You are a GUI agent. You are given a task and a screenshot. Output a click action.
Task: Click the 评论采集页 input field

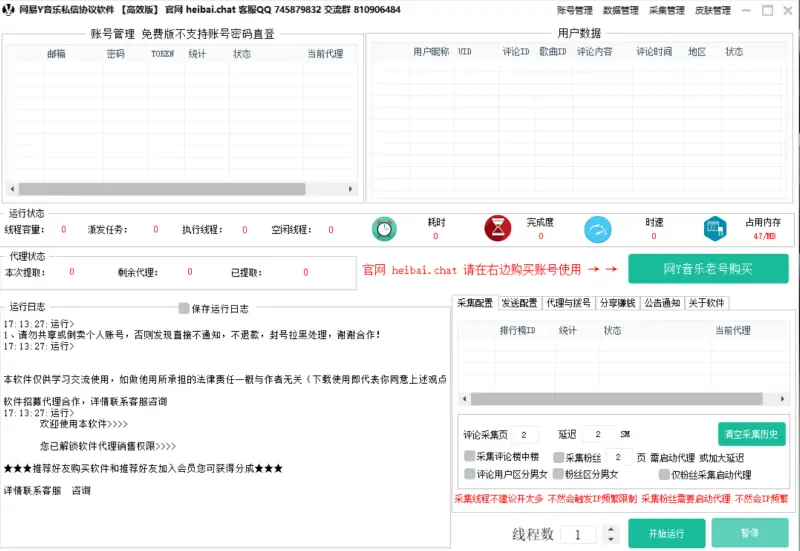(526, 434)
